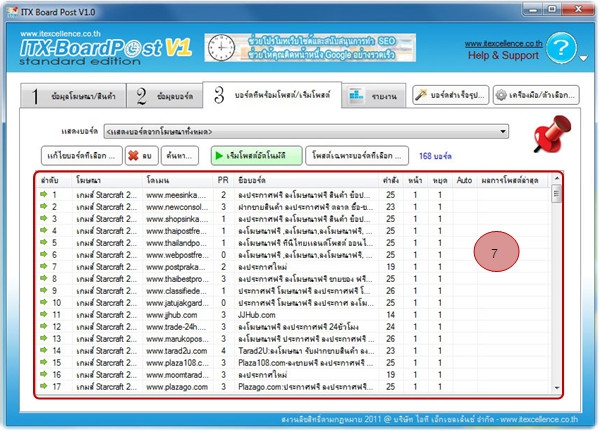Viewport: 601px width, 431px height.
Task: Click the ITX Board Post title bar app icon
Action: point(12,12)
